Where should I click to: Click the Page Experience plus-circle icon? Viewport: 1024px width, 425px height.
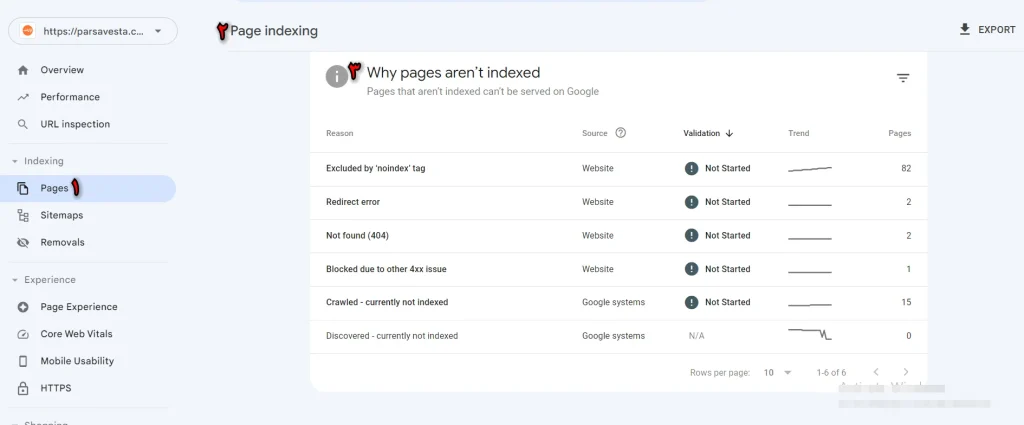click(23, 307)
